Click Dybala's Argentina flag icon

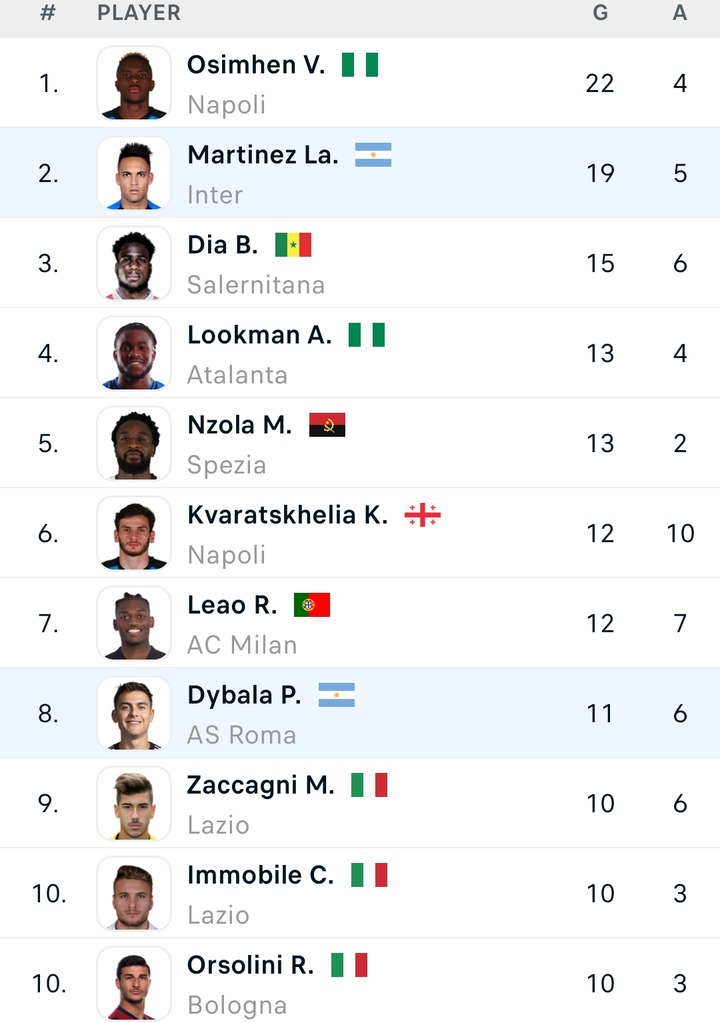[x=337, y=695]
